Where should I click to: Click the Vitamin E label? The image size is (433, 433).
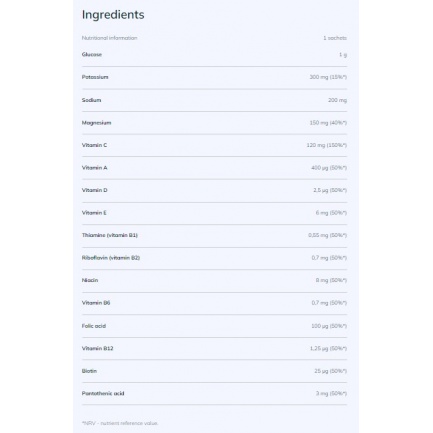(94, 213)
